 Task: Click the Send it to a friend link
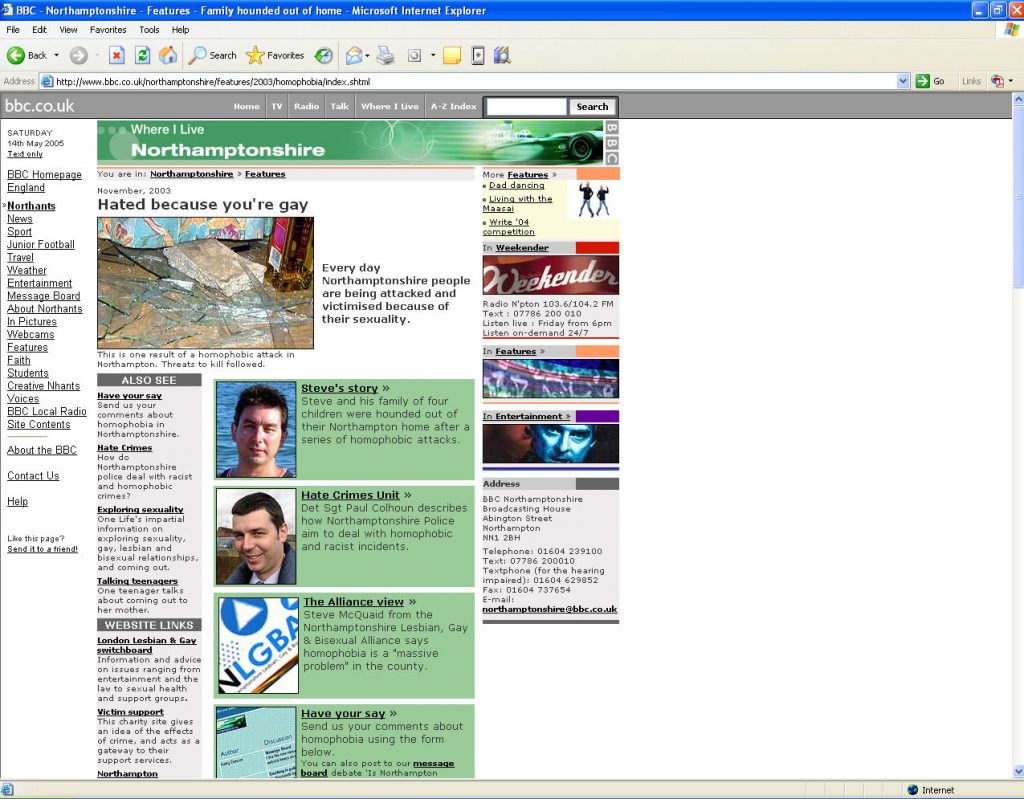pos(42,549)
